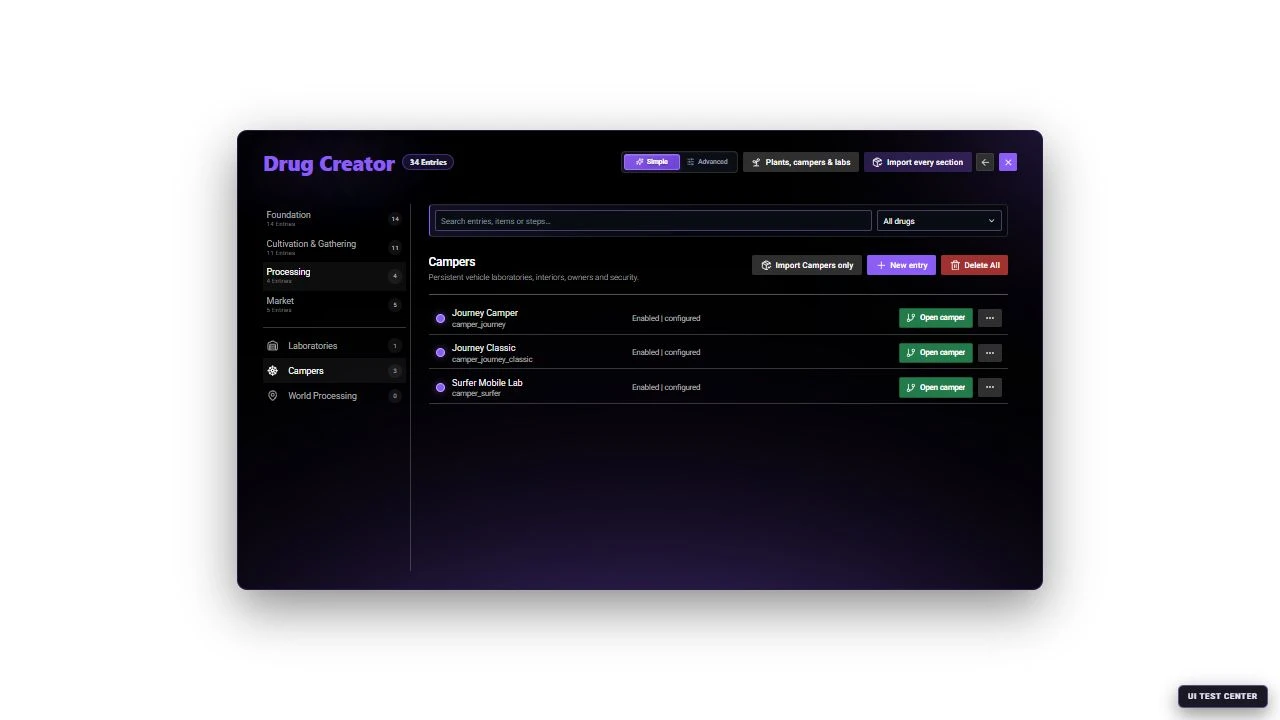Click the UI TEST CENTER button
Screen dimensions: 1280x720
1223,696
